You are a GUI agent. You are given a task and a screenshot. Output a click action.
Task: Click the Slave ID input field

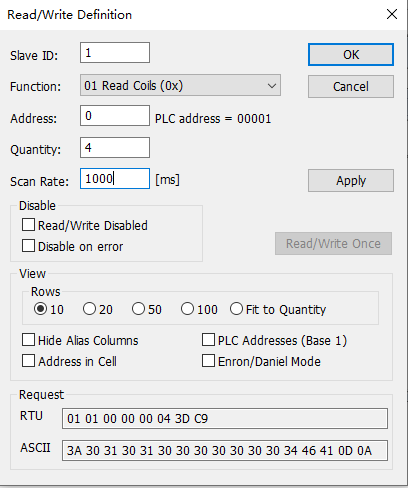[115, 52]
